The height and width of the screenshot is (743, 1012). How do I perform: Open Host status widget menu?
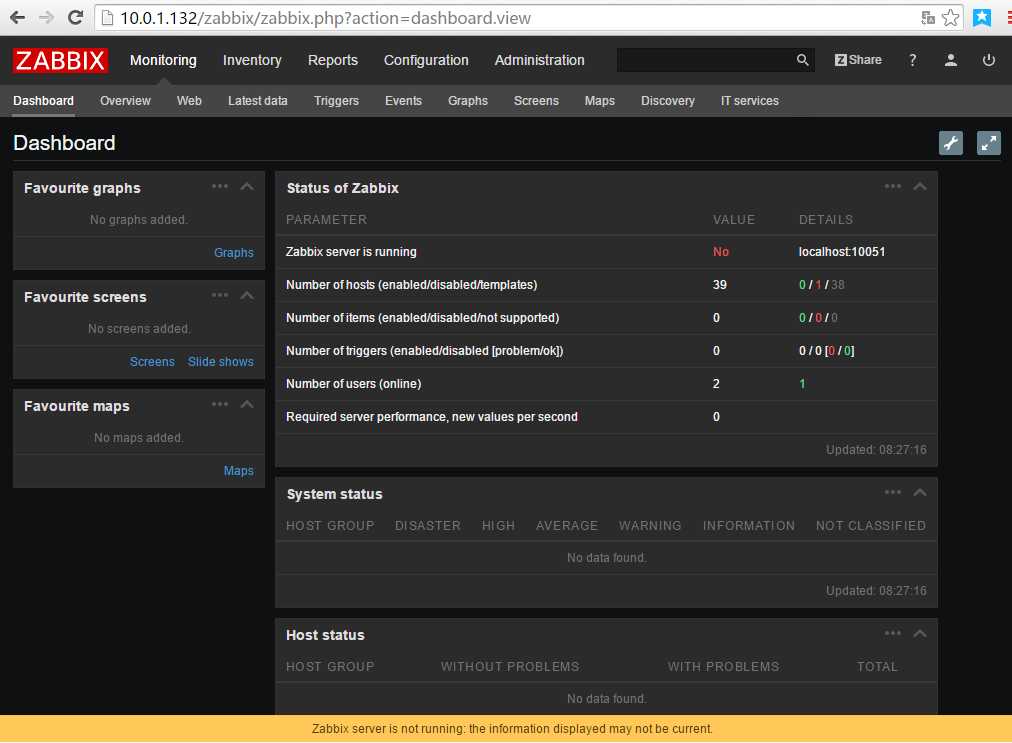[893, 633]
